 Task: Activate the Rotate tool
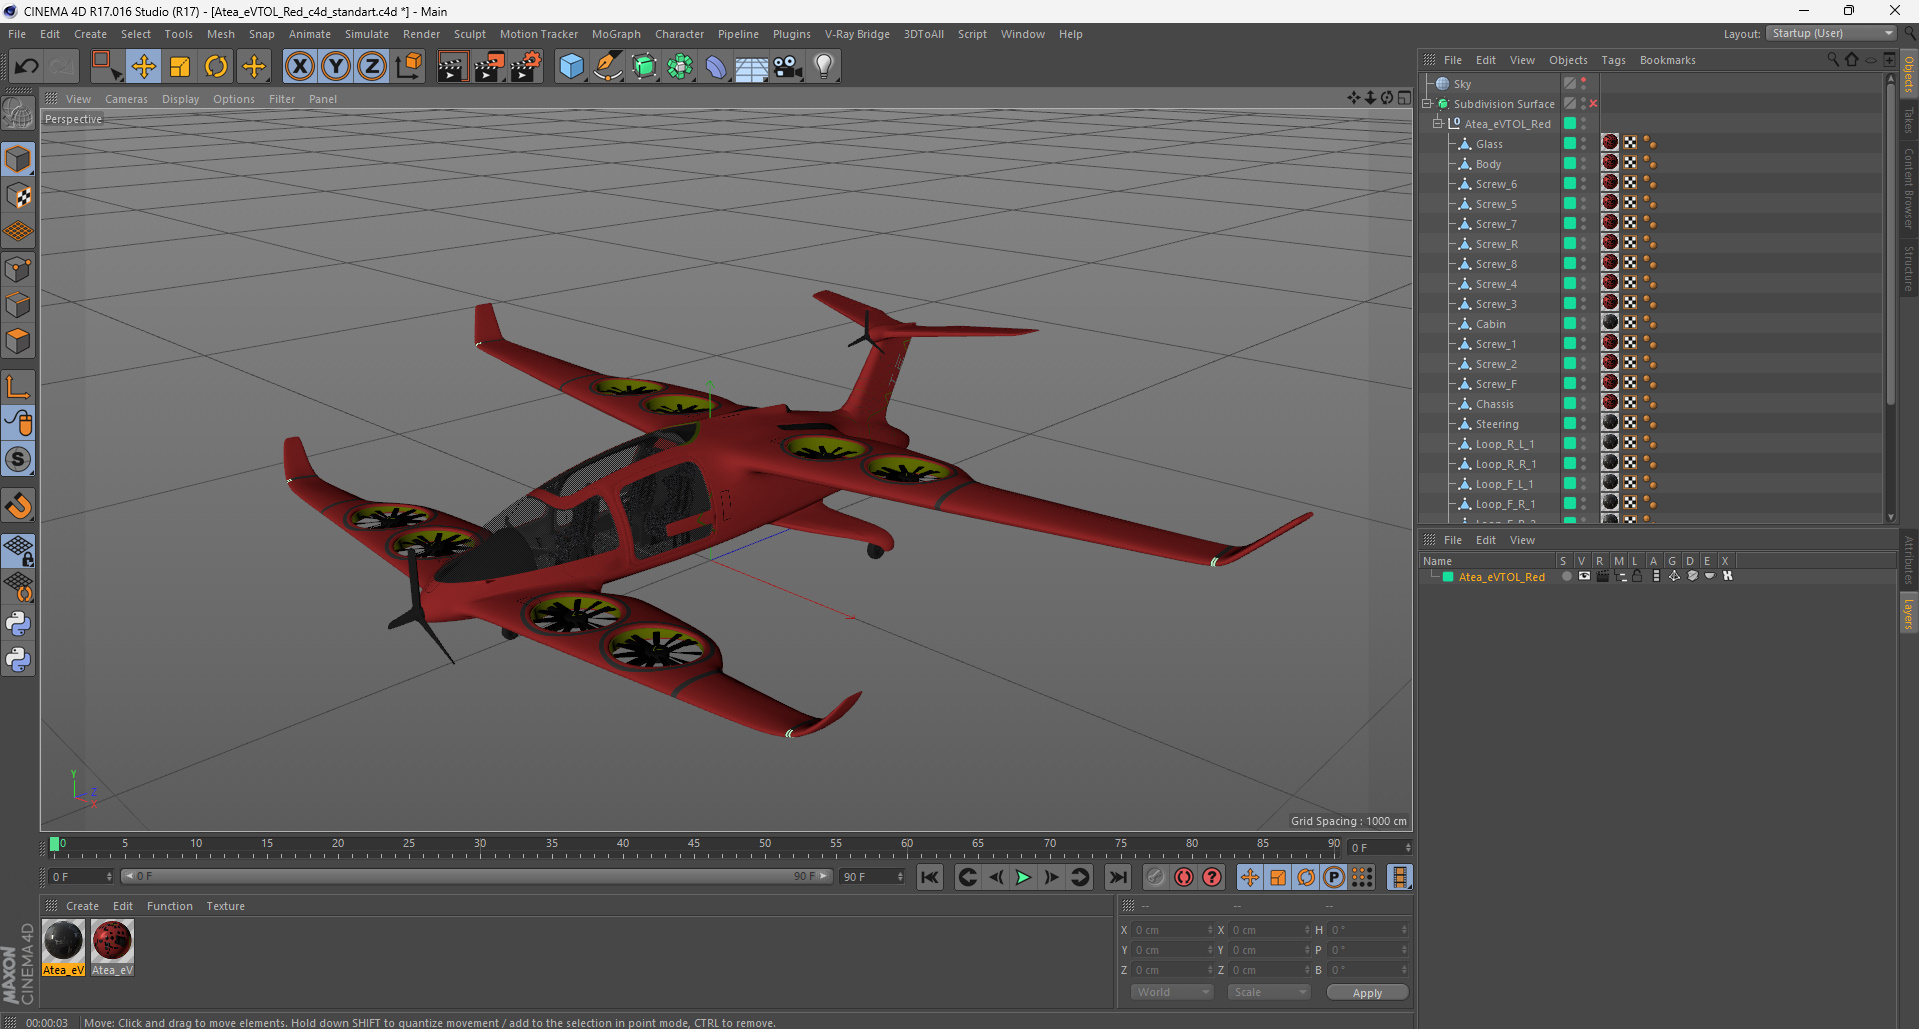pos(216,67)
